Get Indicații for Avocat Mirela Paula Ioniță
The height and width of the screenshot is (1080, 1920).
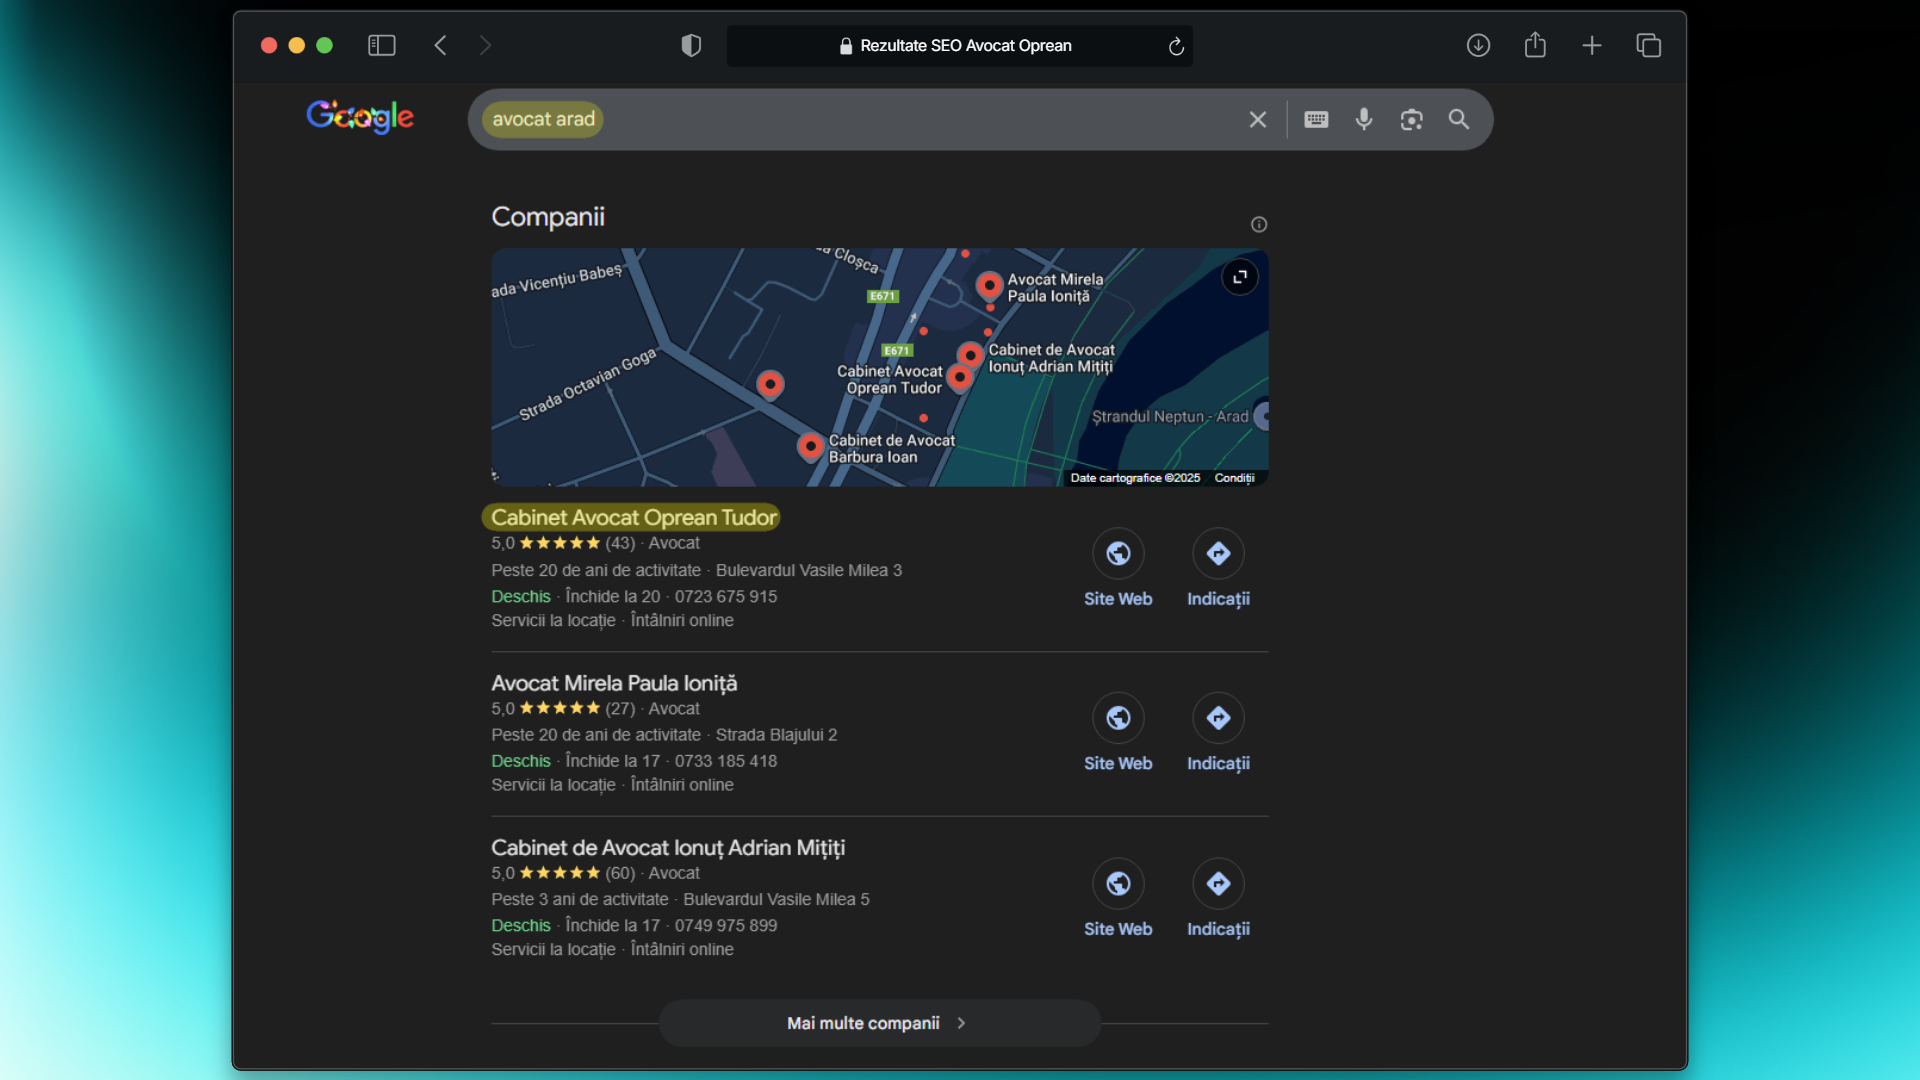coord(1218,719)
